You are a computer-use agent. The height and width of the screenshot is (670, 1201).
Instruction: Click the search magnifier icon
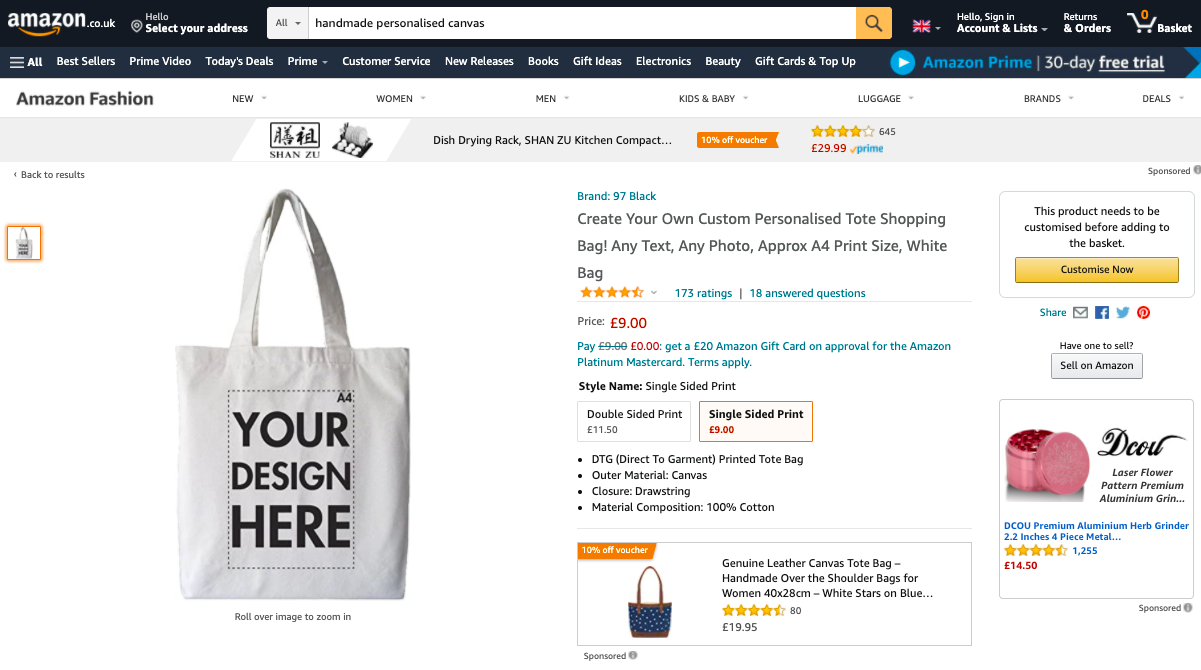pos(873,21)
